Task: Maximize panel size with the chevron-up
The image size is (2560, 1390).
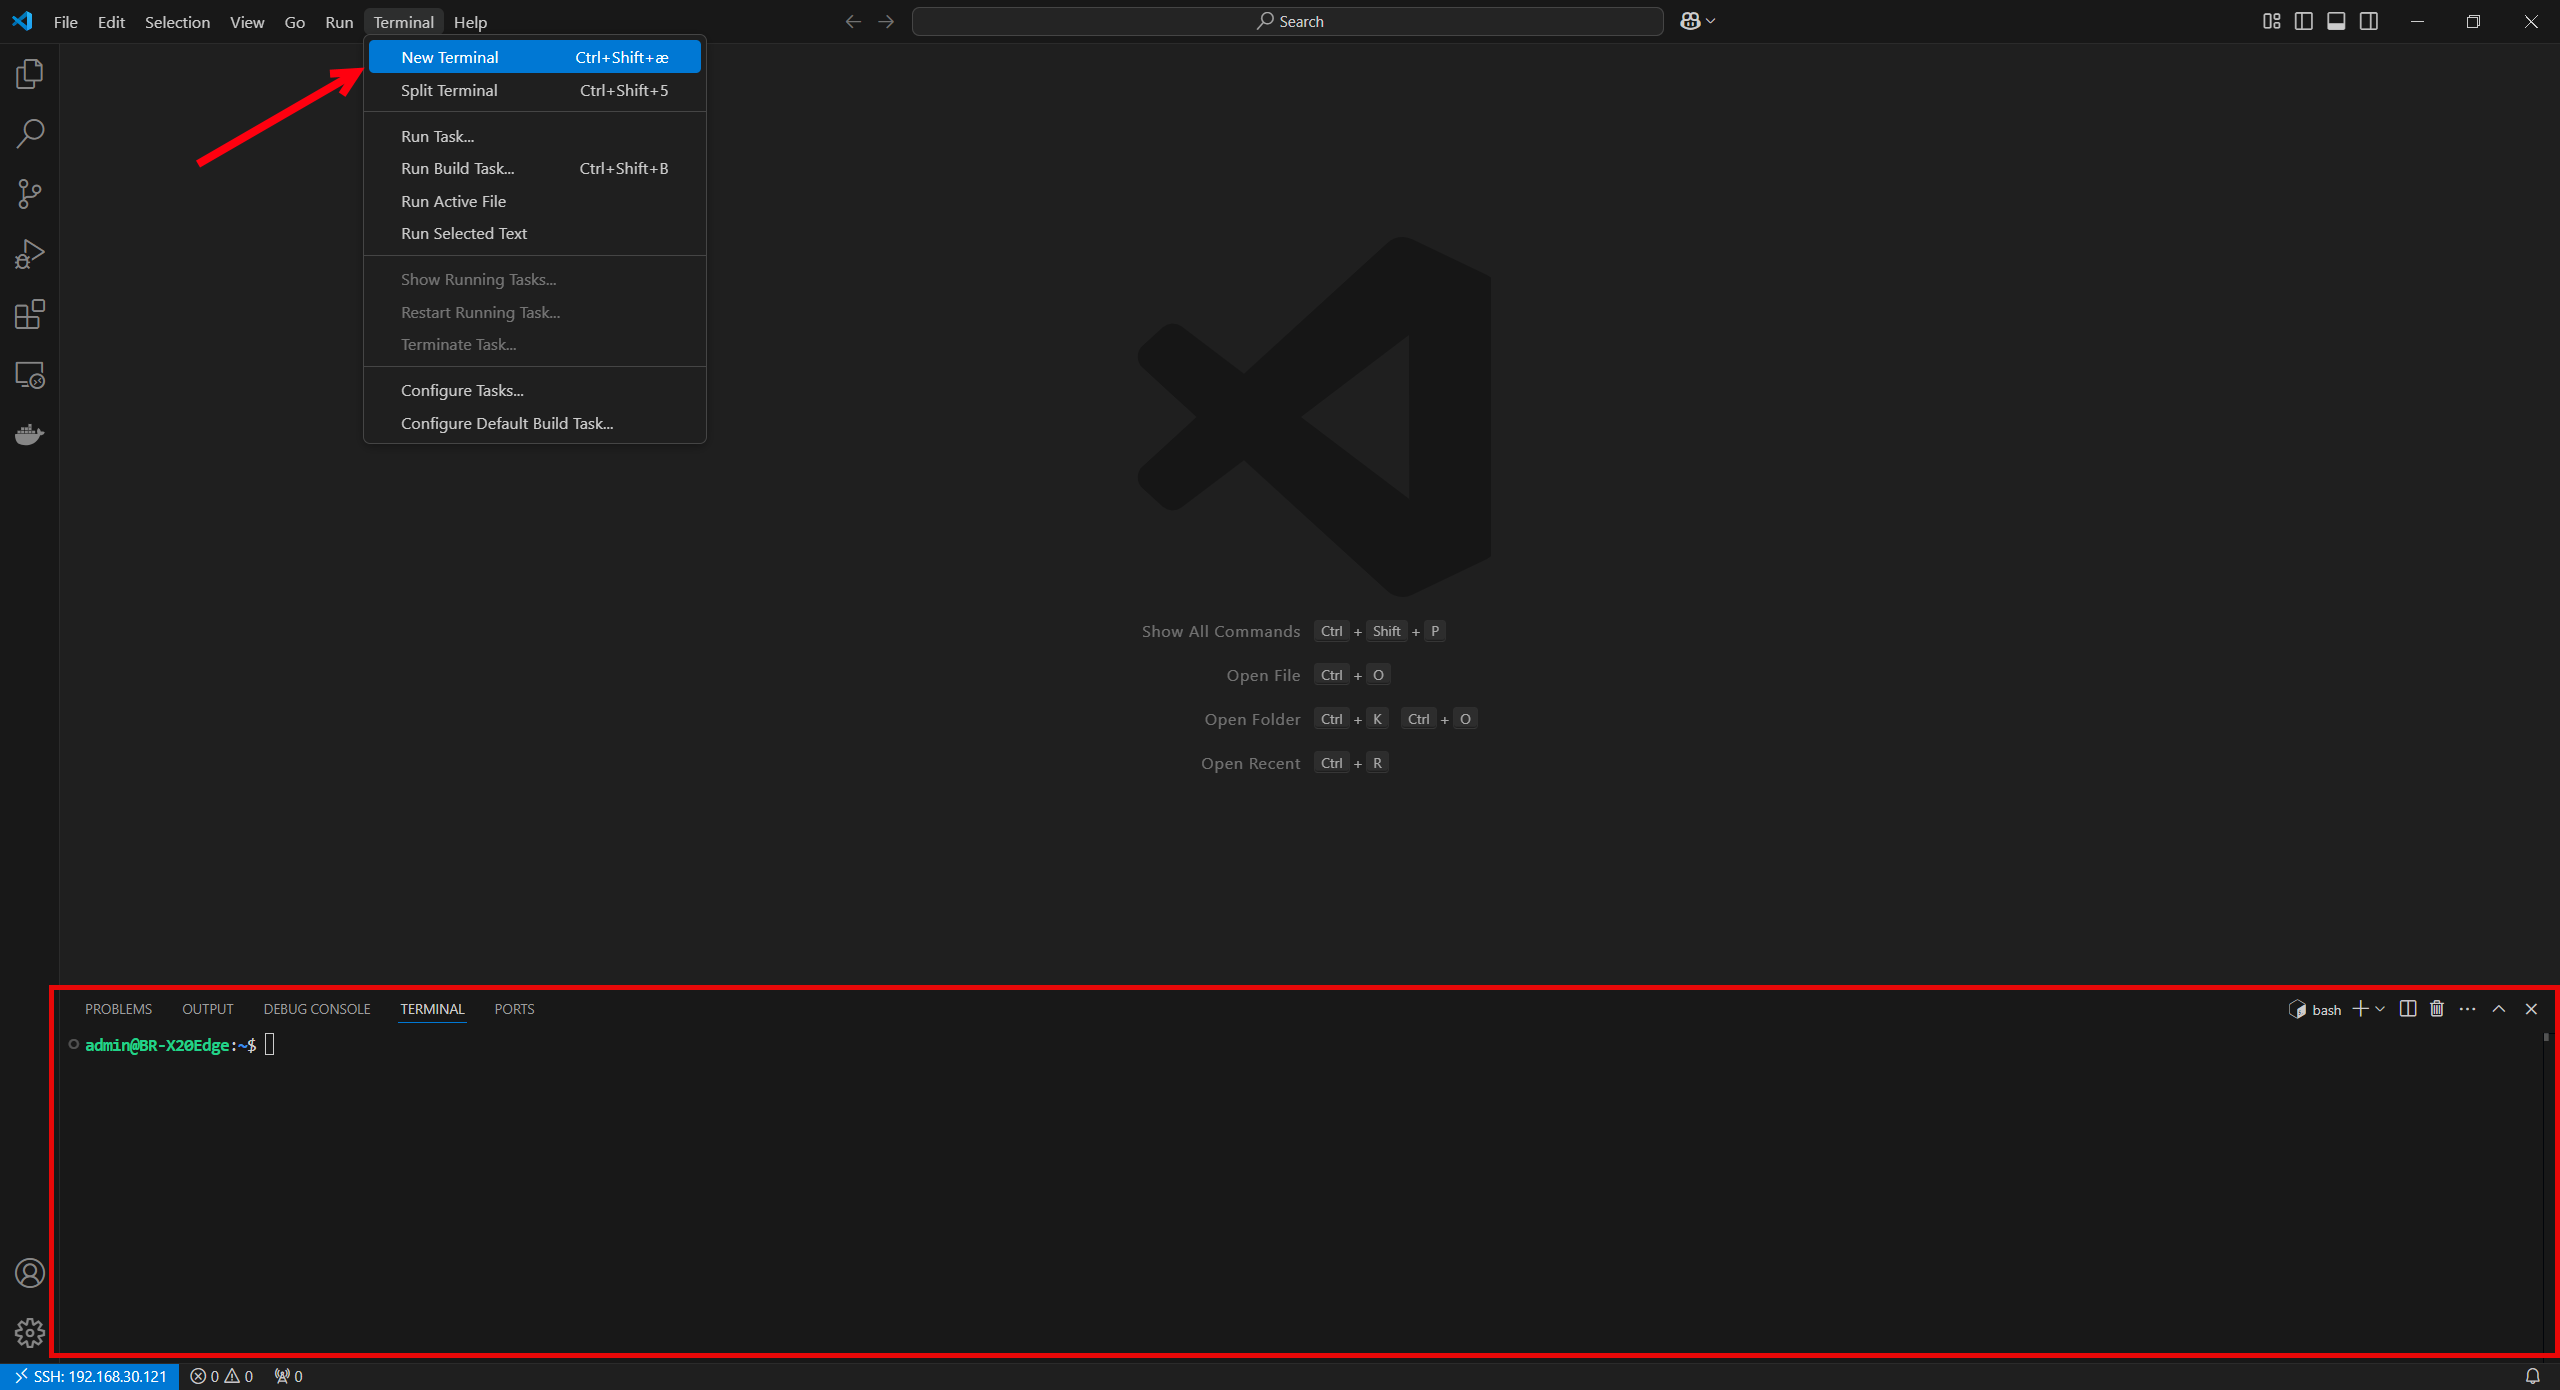Action: 2499,1009
